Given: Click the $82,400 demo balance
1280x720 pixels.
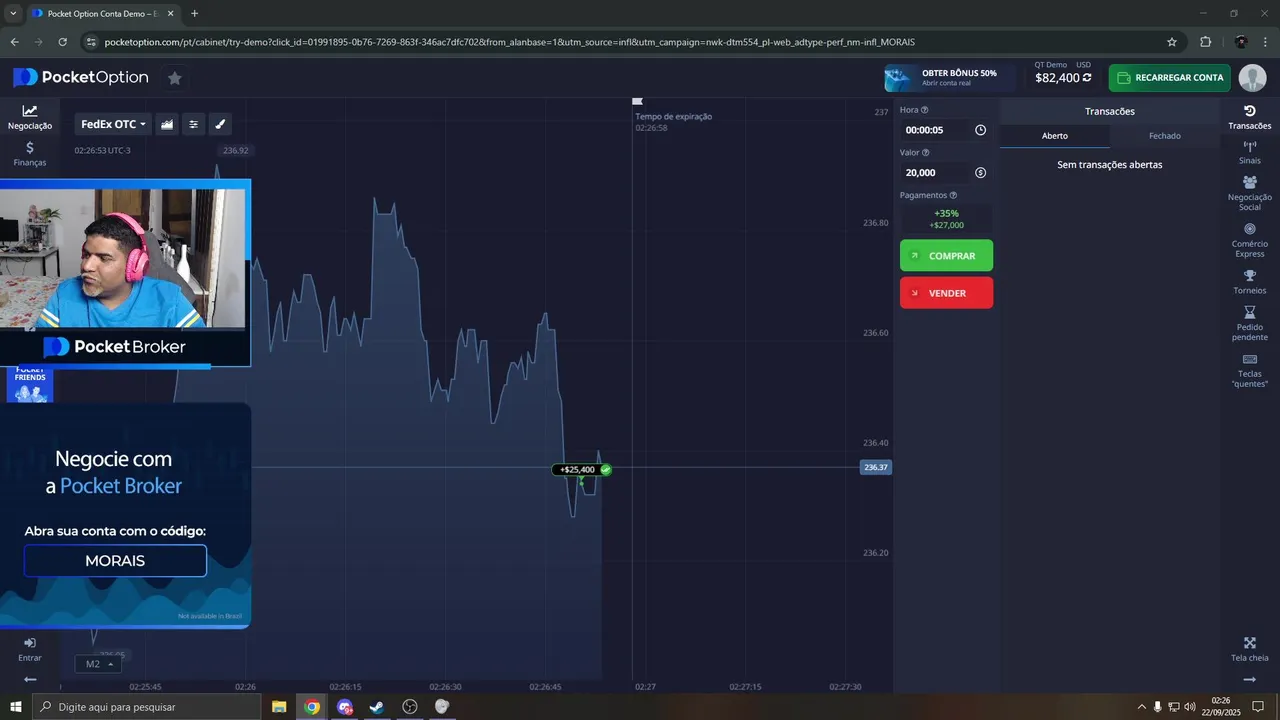Looking at the screenshot, I should point(1057,78).
